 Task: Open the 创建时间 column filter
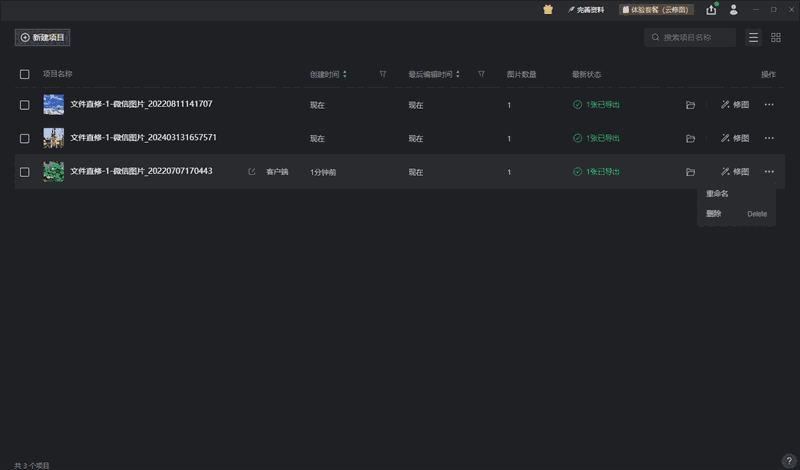point(383,74)
